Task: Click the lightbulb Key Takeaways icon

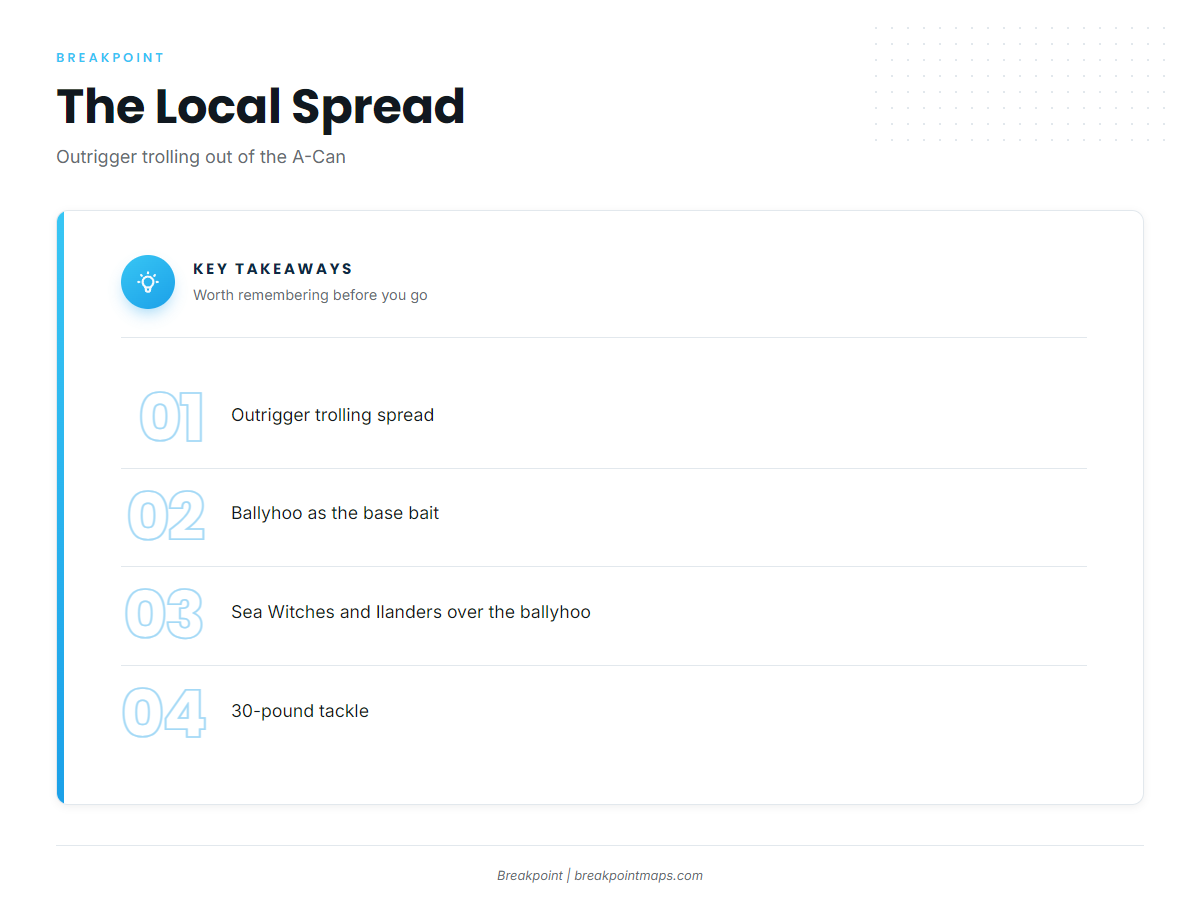Action: point(148,282)
